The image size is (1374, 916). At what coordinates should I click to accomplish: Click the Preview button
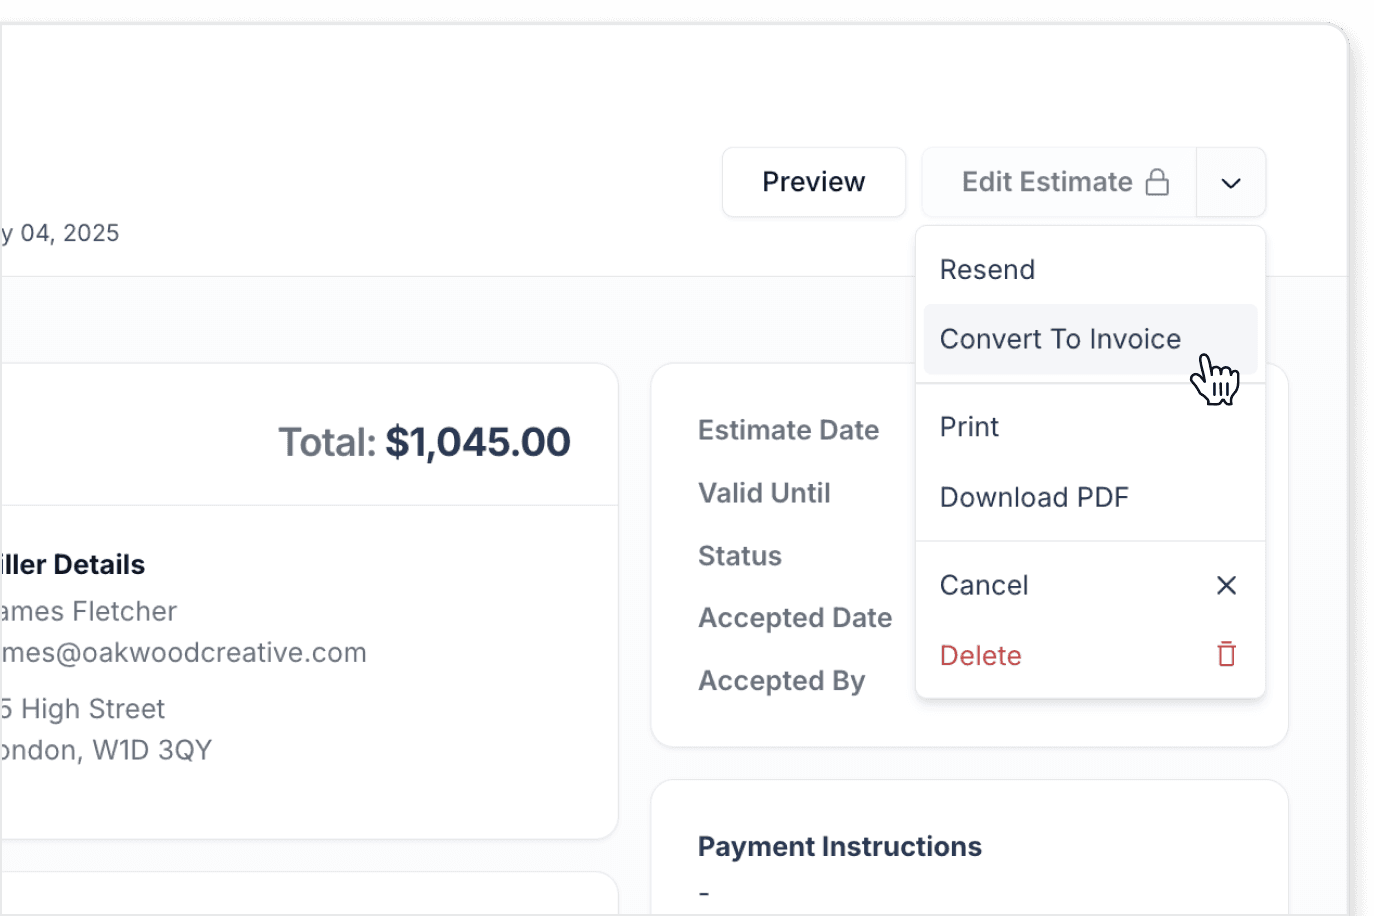[x=814, y=182]
